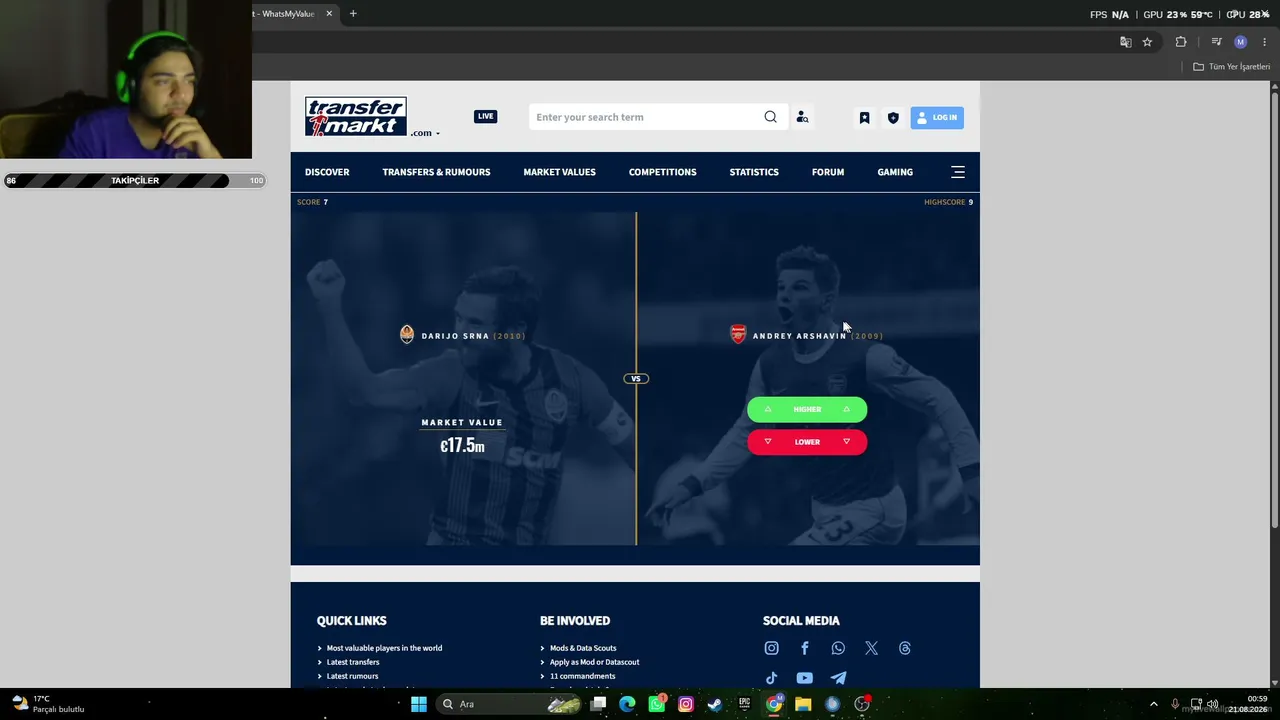Open the watchlist bookmark icon
Viewport: 1280px width, 720px height.
tap(864, 117)
